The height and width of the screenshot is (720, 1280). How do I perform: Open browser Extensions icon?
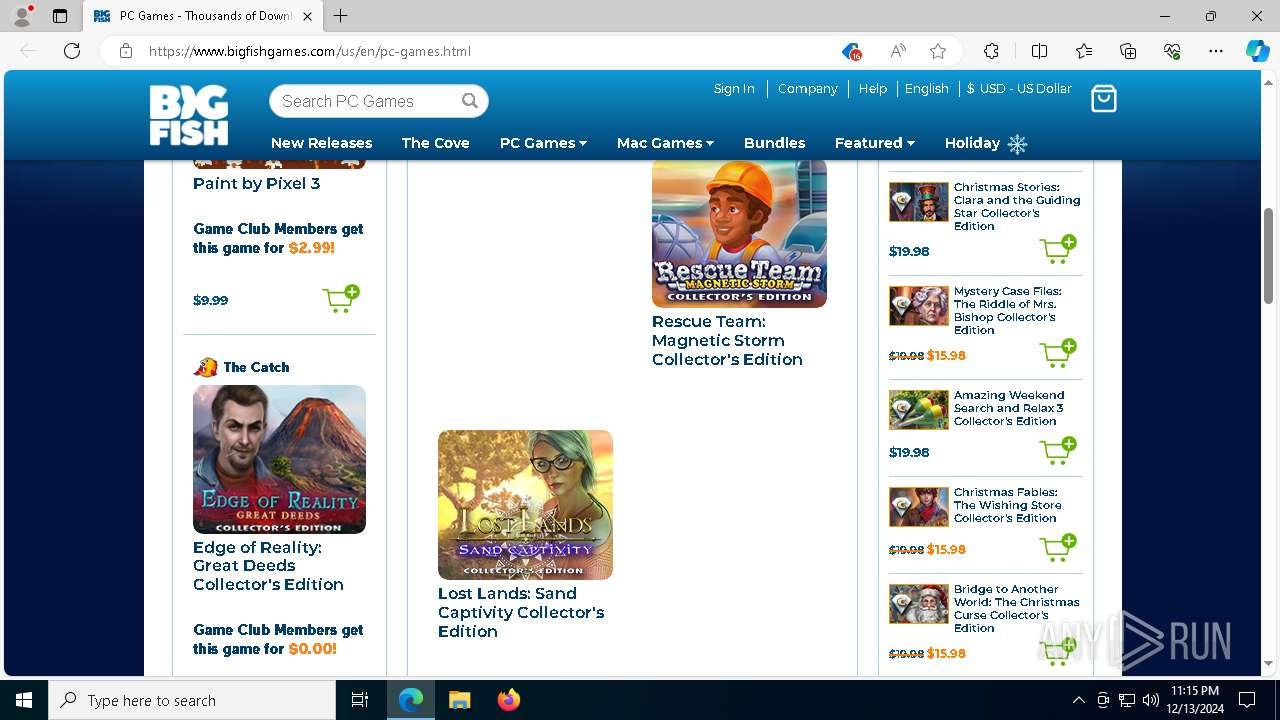[991, 51]
